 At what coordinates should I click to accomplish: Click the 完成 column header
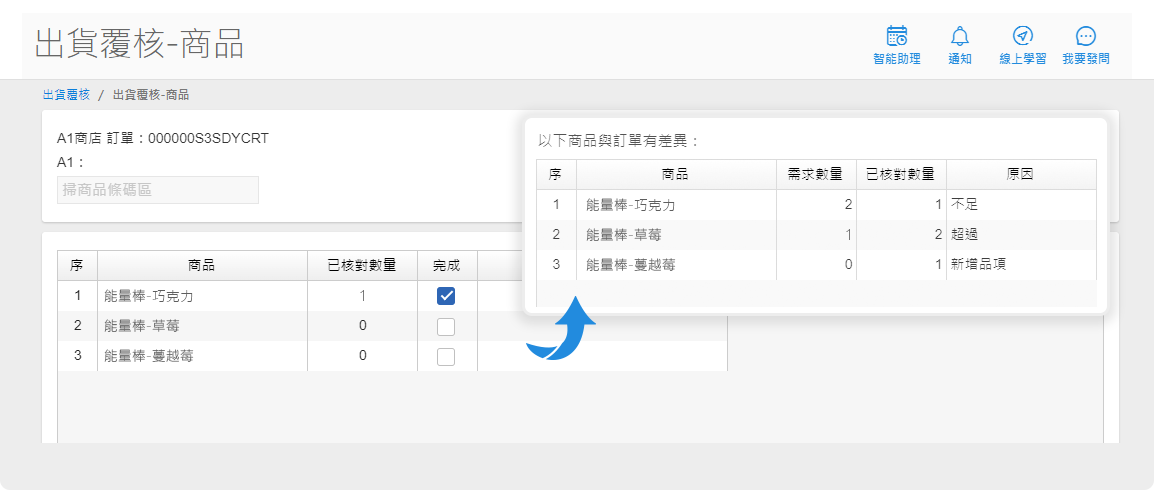(x=447, y=266)
